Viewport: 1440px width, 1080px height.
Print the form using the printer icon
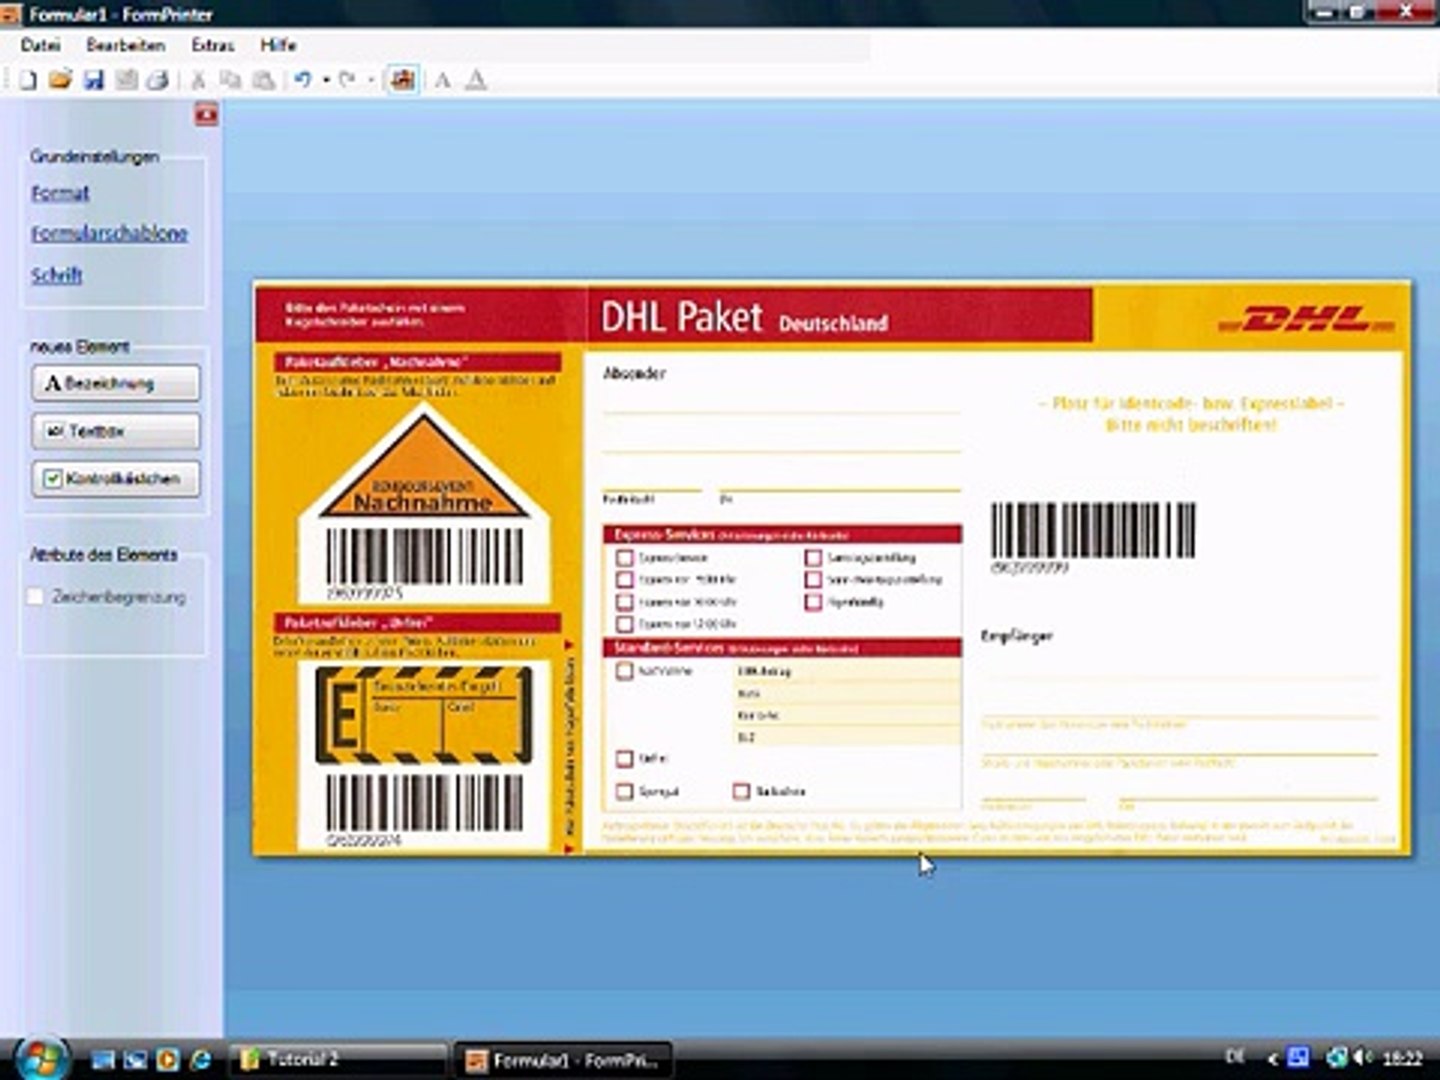(158, 80)
